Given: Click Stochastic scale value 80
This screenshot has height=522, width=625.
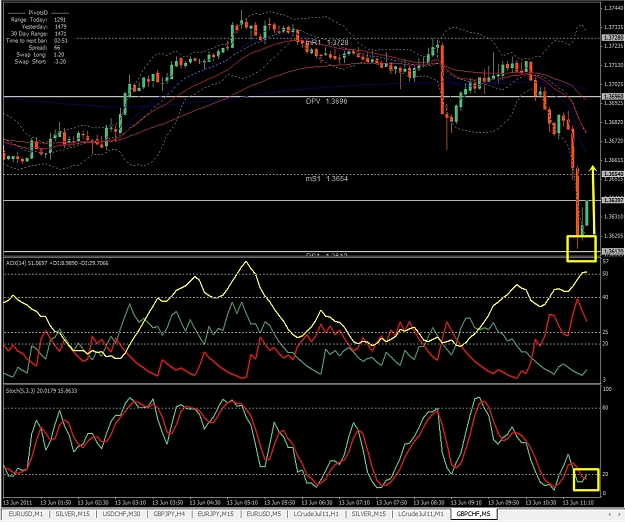Looking at the screenshot, I should [x=605, y=408].
